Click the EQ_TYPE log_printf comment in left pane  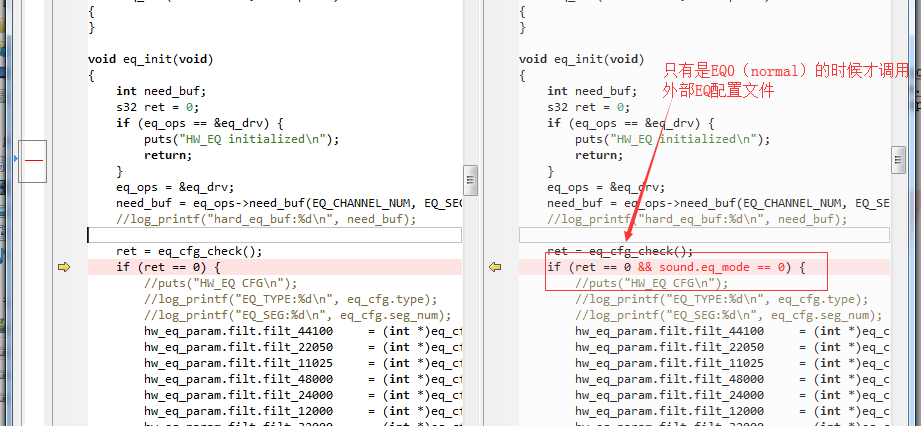click(x=291, y=299)
